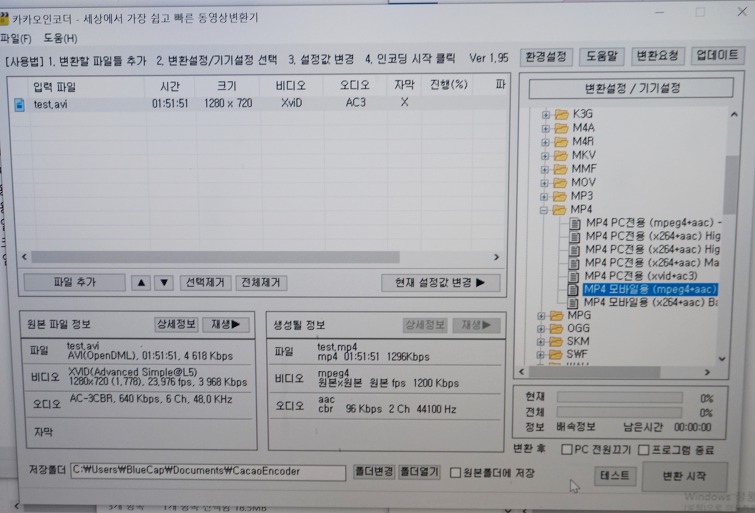Click the 업데이트 button
This screenshot has height=513, width=755.
pyautogui.click(x=717, y=55)
